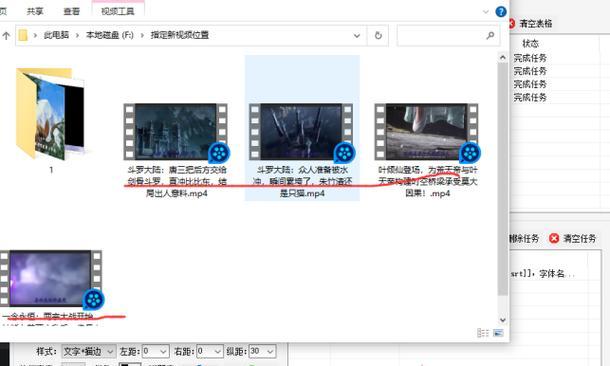Open the 左距 dropdown
The width and height of the screenshot is (610, 366).
pyautogui.click(x=155, y=352)
